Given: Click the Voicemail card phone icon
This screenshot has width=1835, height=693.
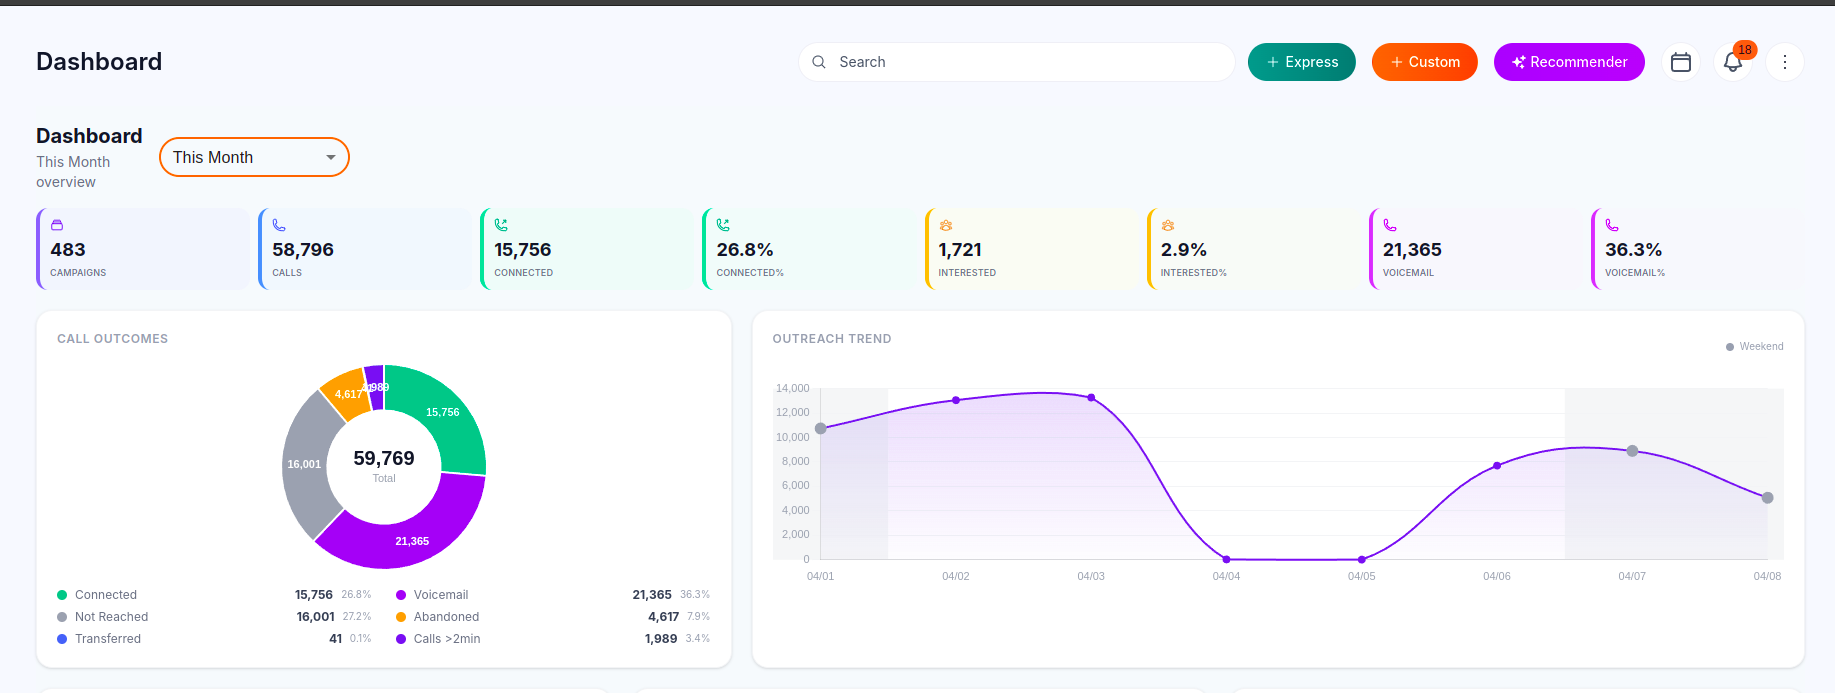Looking at the screenshot, I should click(x=1389, y=225).
